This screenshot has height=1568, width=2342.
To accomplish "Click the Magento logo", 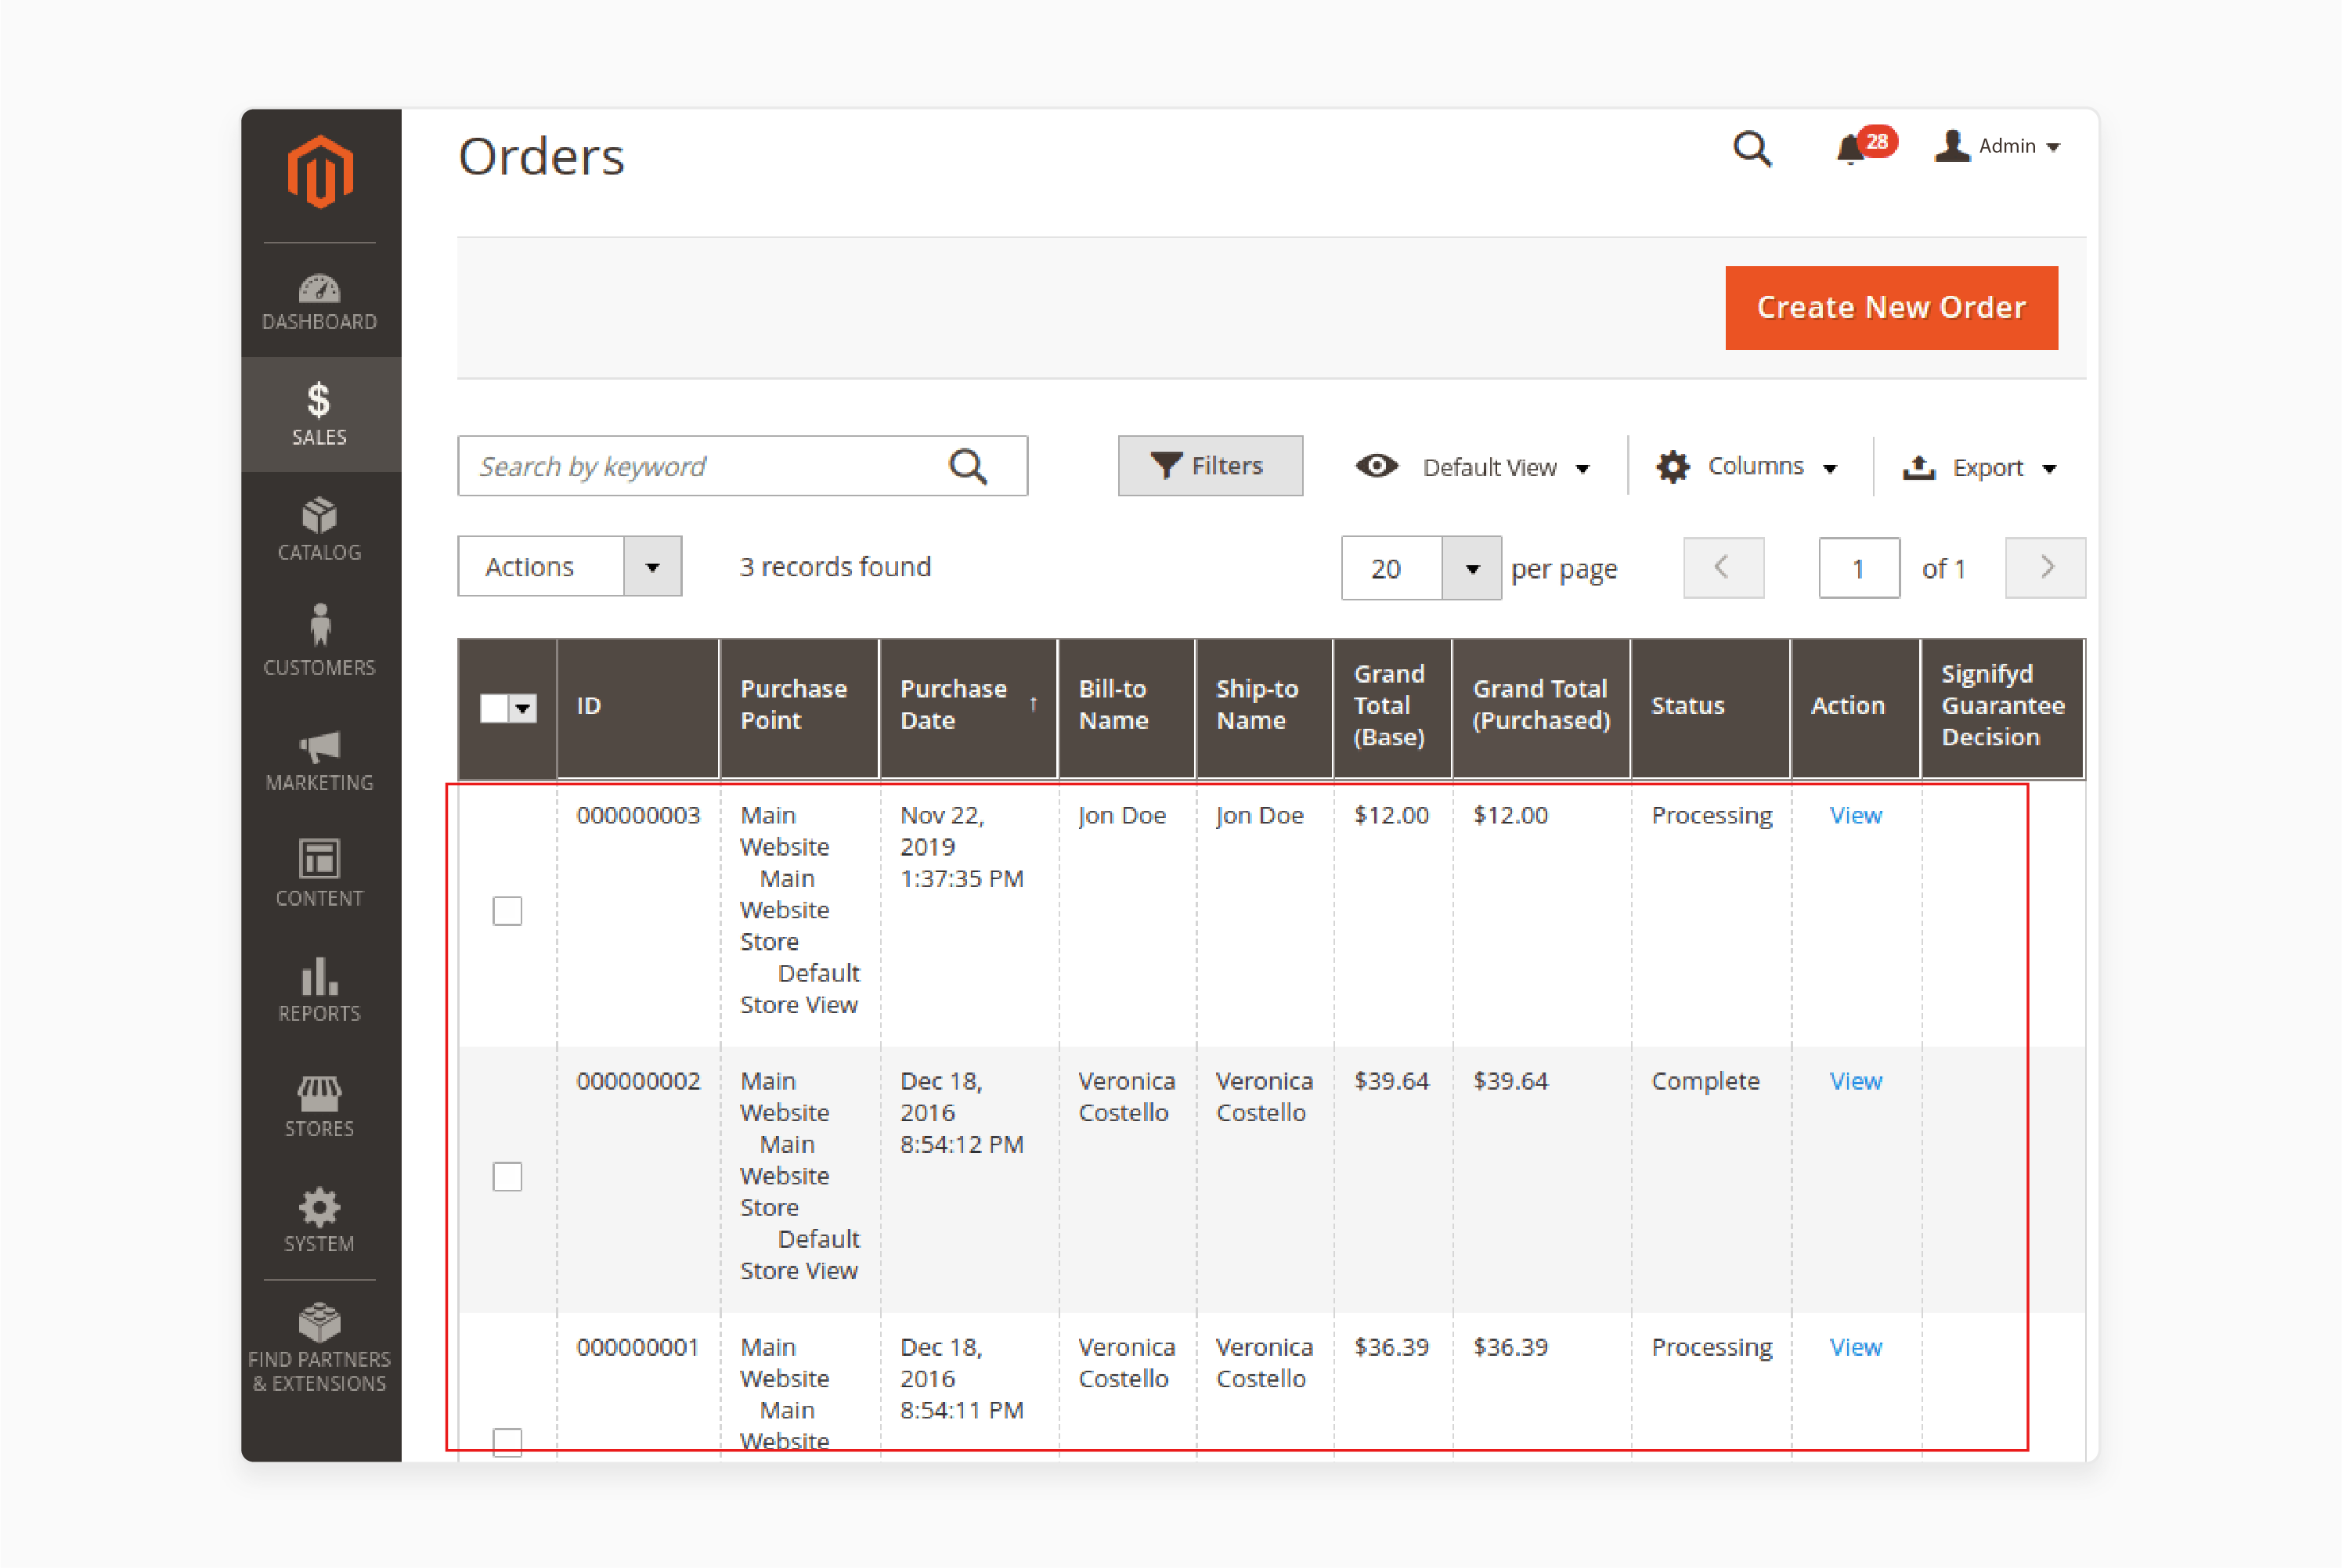I will click(320, 172).
